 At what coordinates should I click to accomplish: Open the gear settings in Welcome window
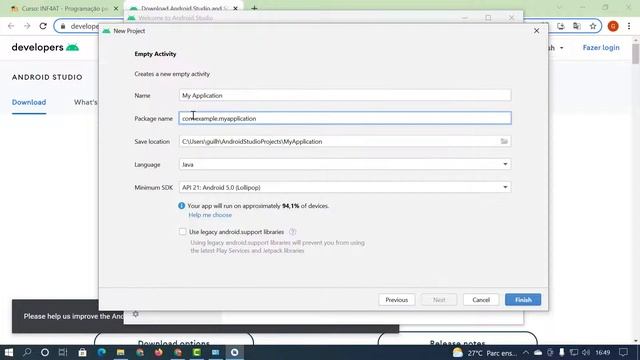coord(136,314)
